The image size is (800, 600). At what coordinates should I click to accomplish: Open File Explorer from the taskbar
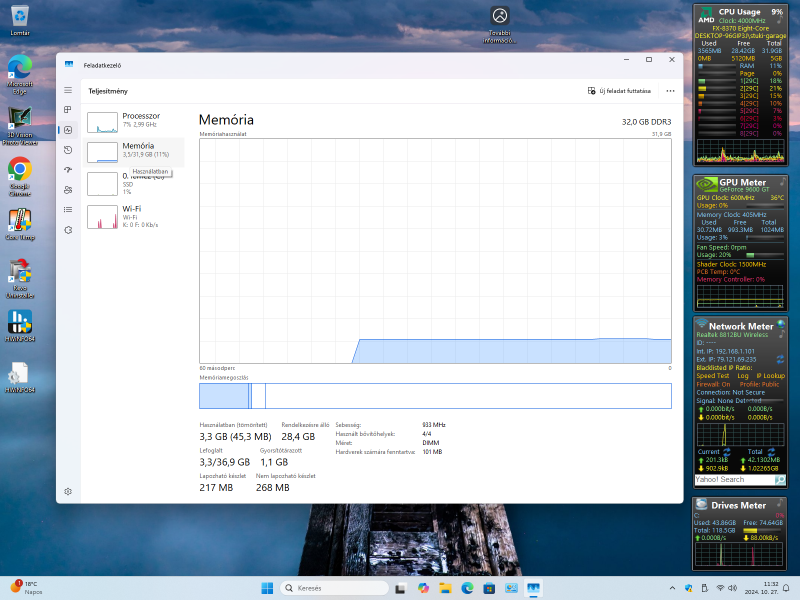tap(445, 588)
